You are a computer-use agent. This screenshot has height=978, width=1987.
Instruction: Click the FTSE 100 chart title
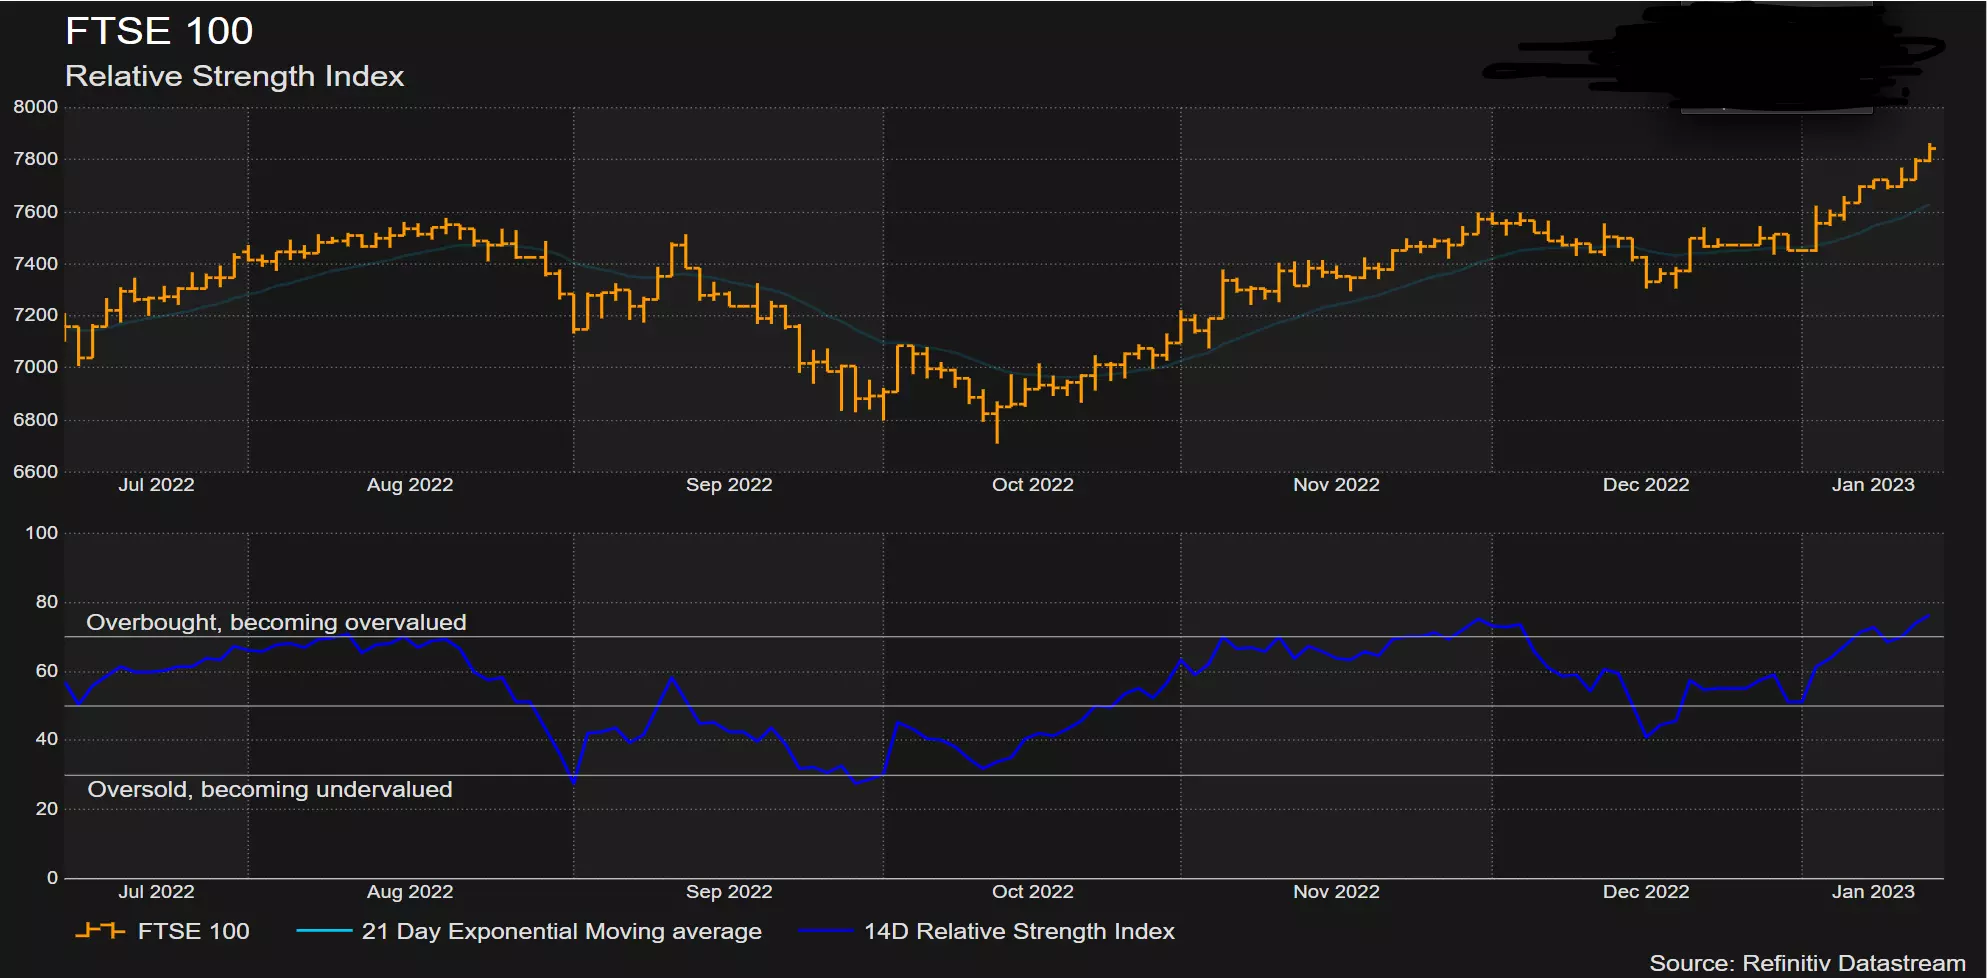click(x=159, y=31)
